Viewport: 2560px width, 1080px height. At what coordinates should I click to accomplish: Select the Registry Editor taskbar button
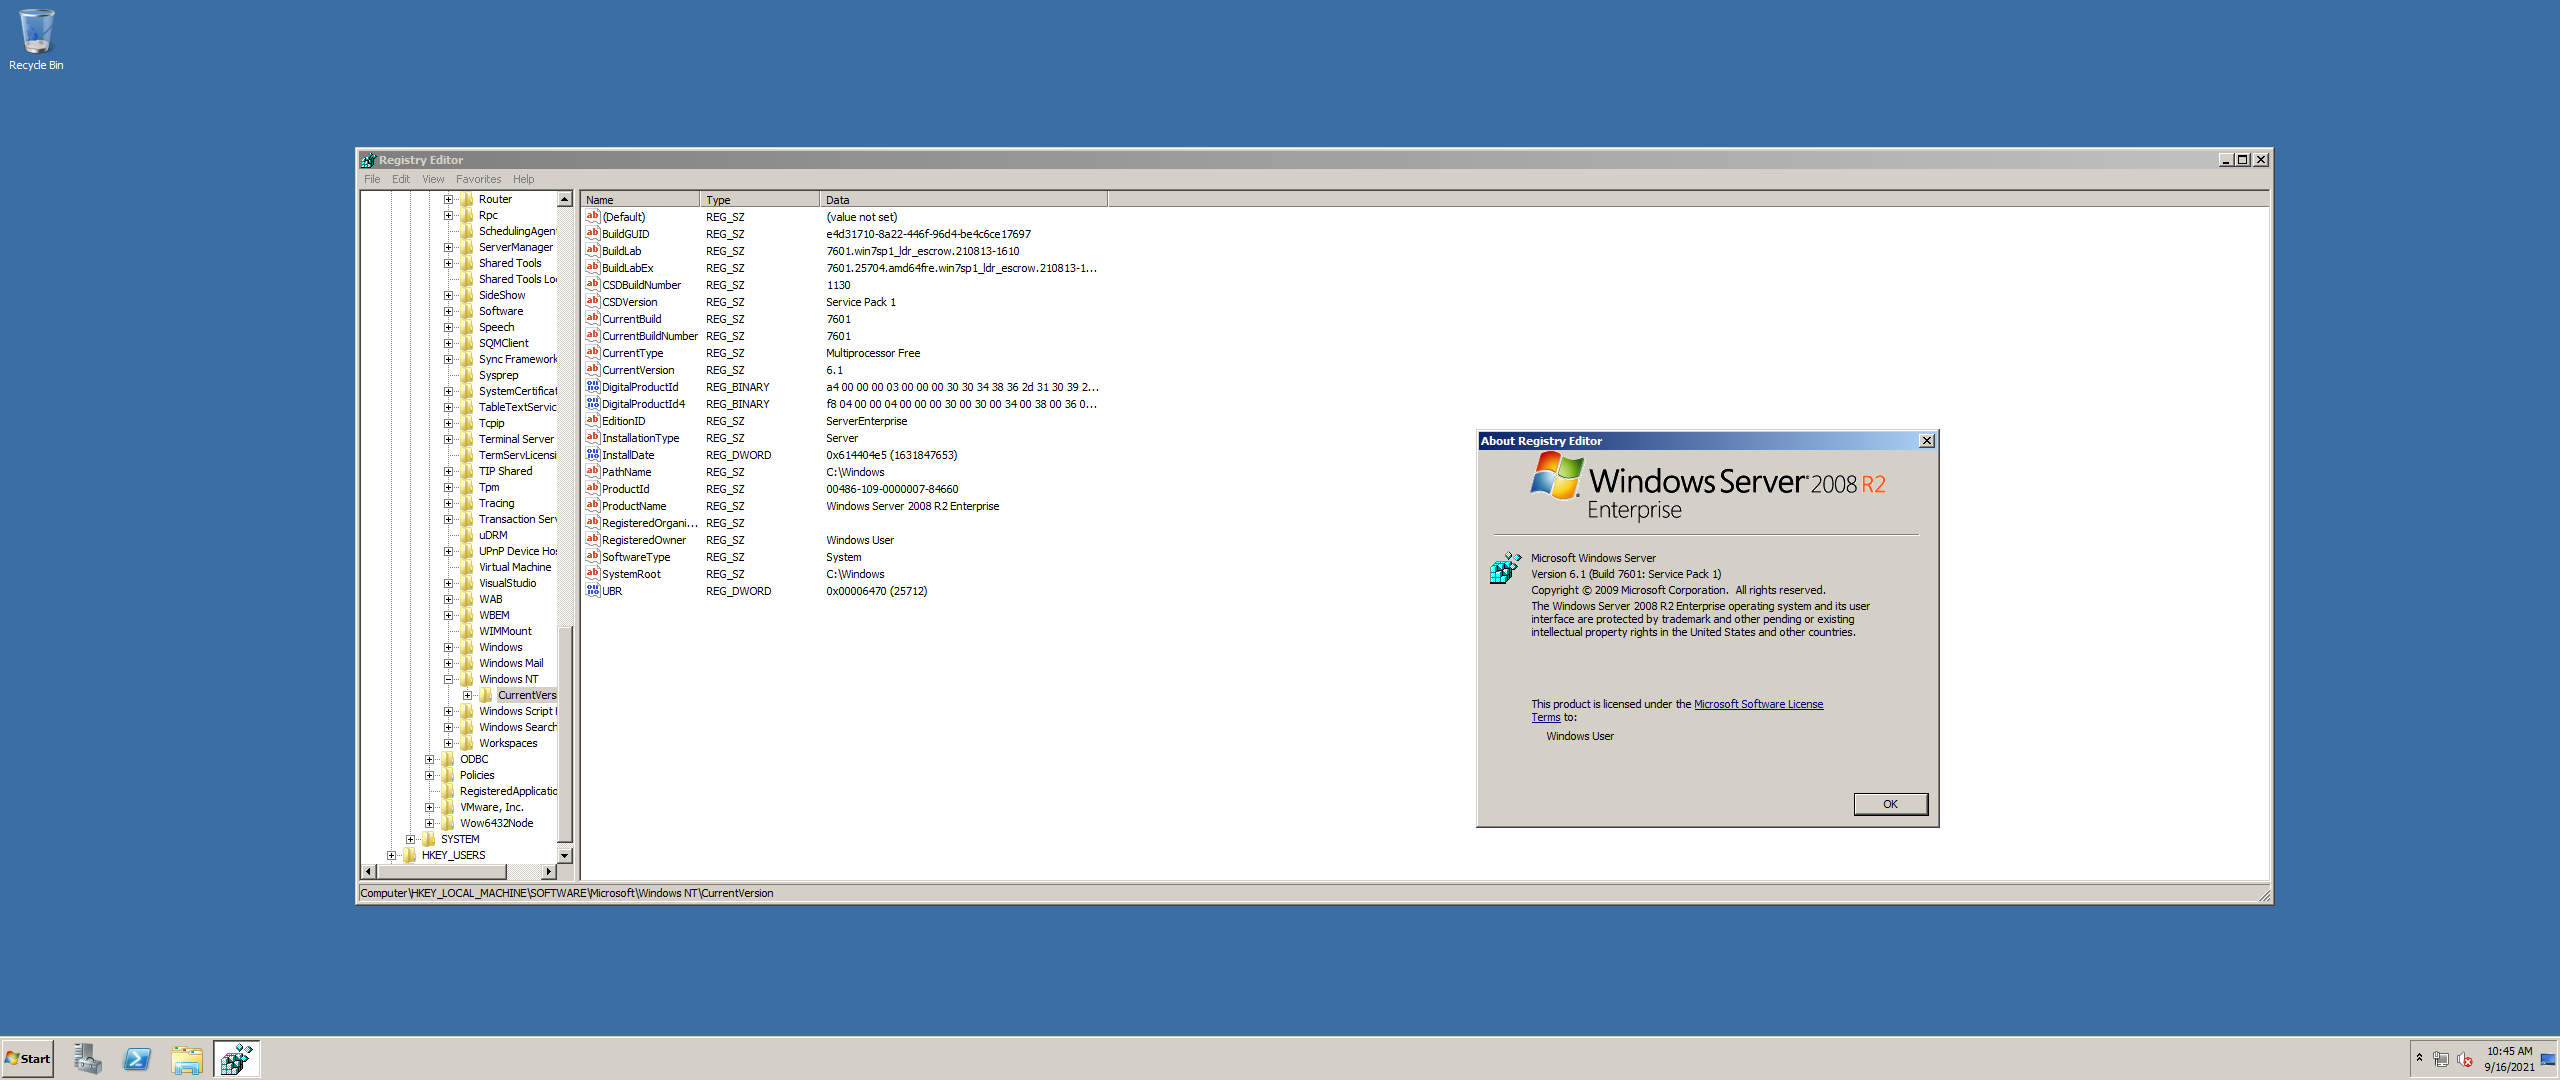tap(237, 1059)
